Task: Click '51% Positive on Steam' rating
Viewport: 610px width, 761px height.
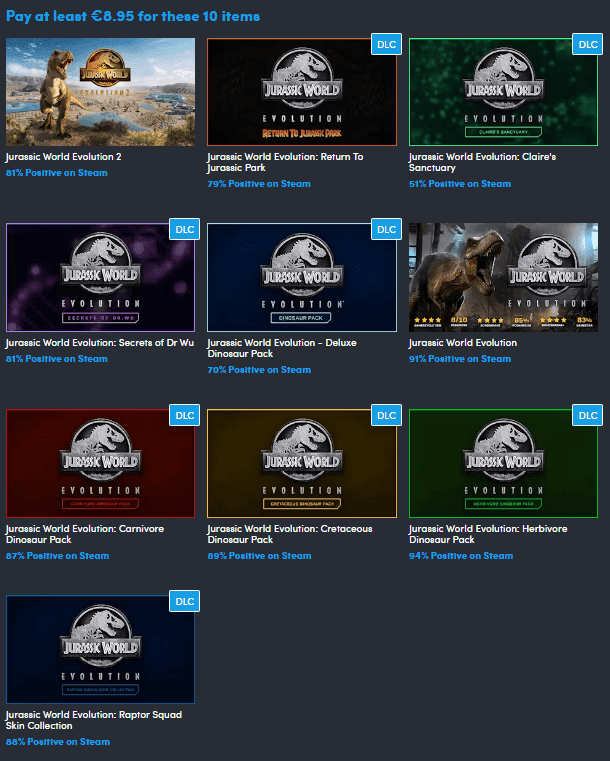Action: coord(460,184)
